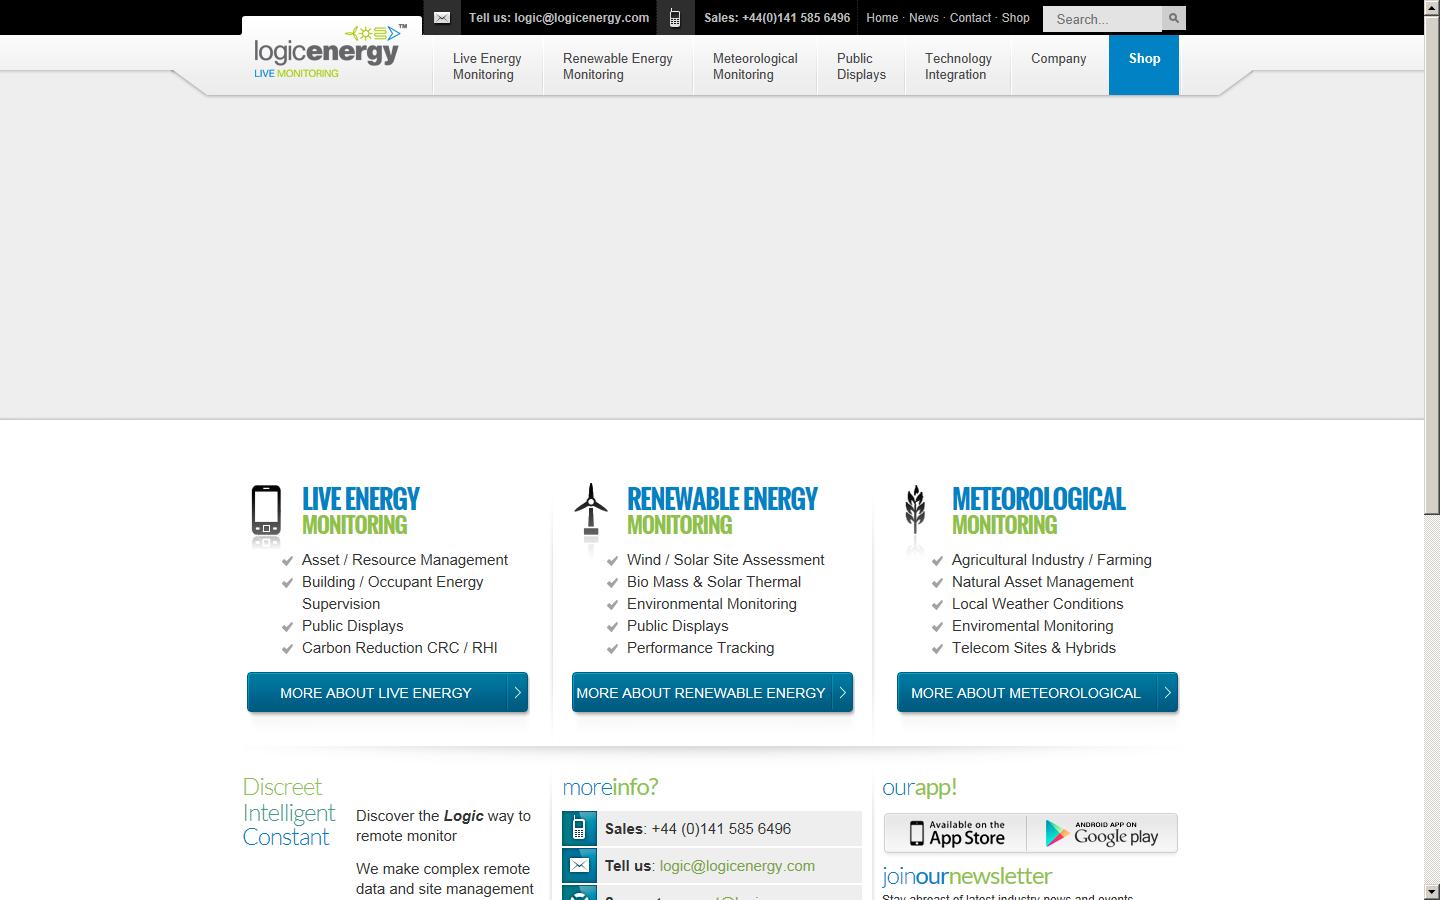Click the envelope icon in the top bar
Image resolution: width=1440 pixels, height=900 pixels.
pos(441,17)
